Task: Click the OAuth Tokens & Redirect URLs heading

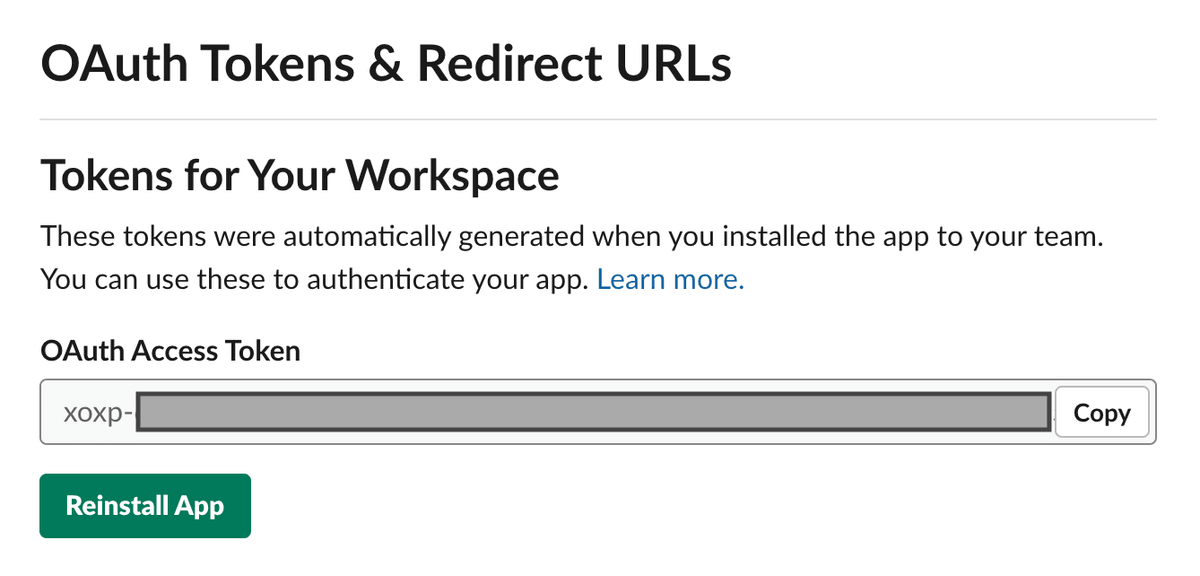Action: coord(385,62)
